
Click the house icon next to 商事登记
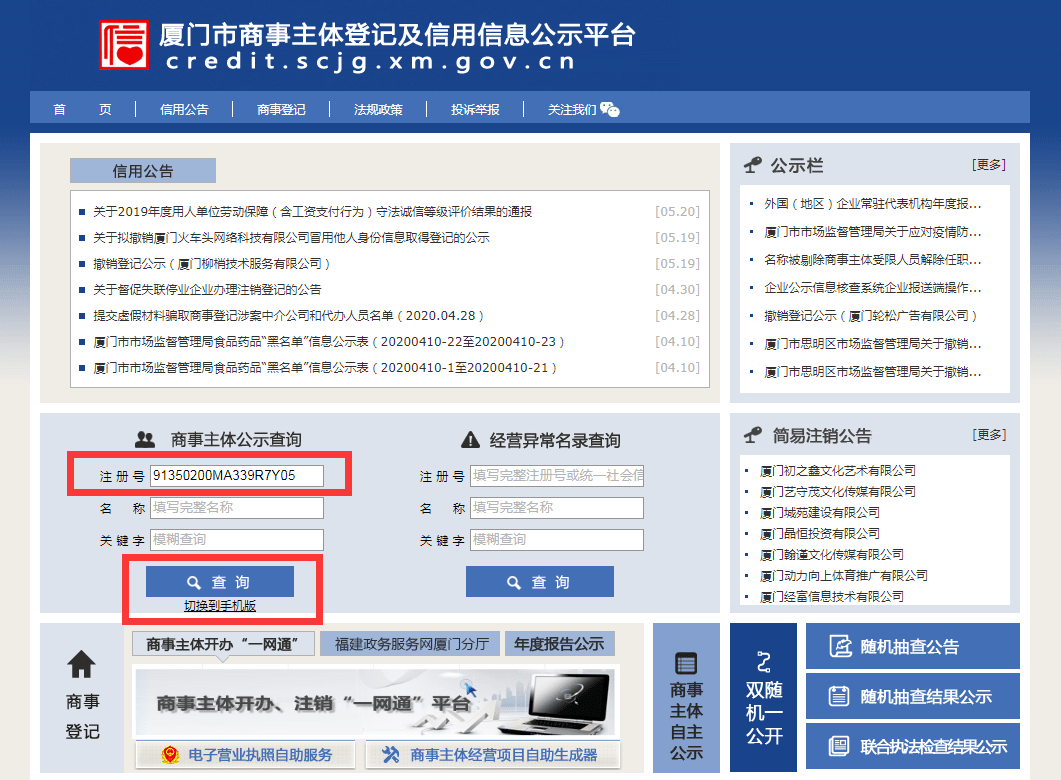[x=83, y=664]
